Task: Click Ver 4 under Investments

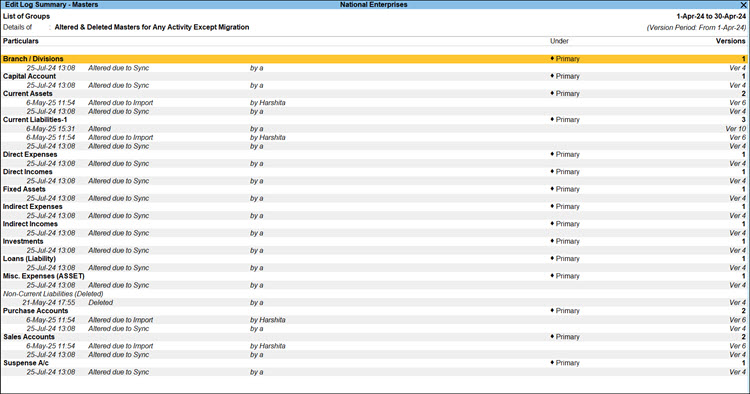Action: tap(738, 250)
